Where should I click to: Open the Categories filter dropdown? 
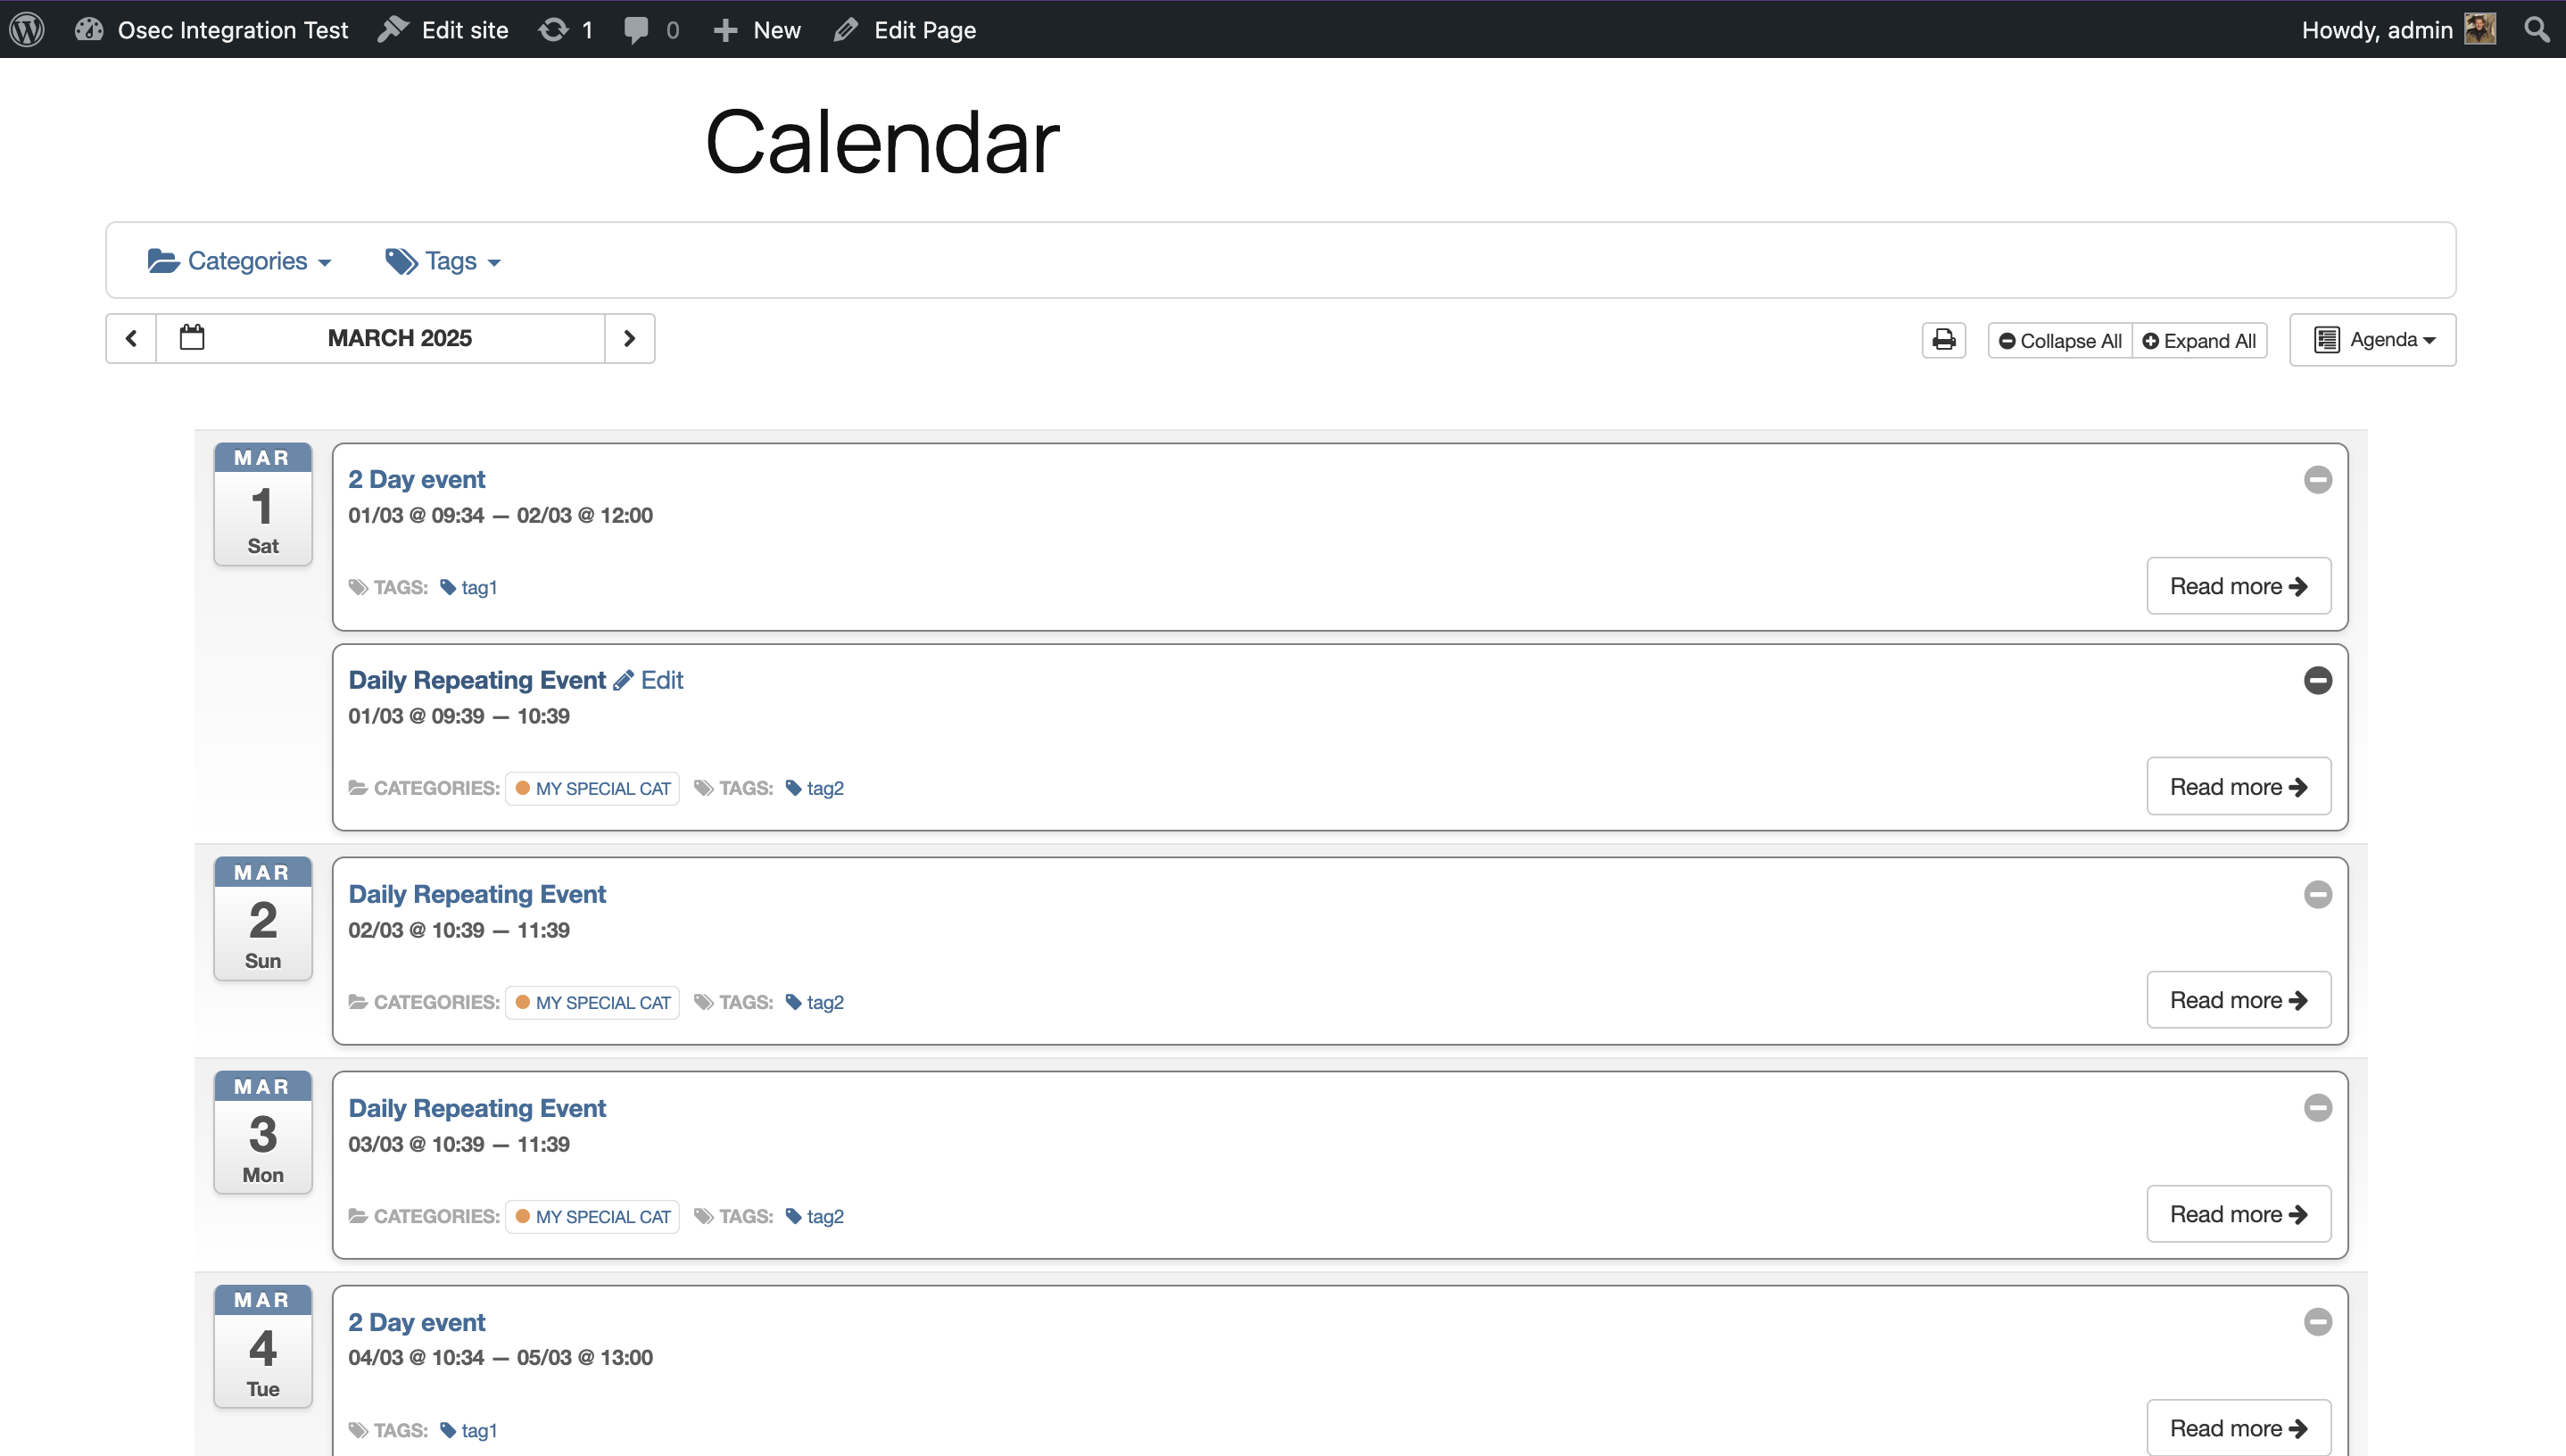[240, 261]
